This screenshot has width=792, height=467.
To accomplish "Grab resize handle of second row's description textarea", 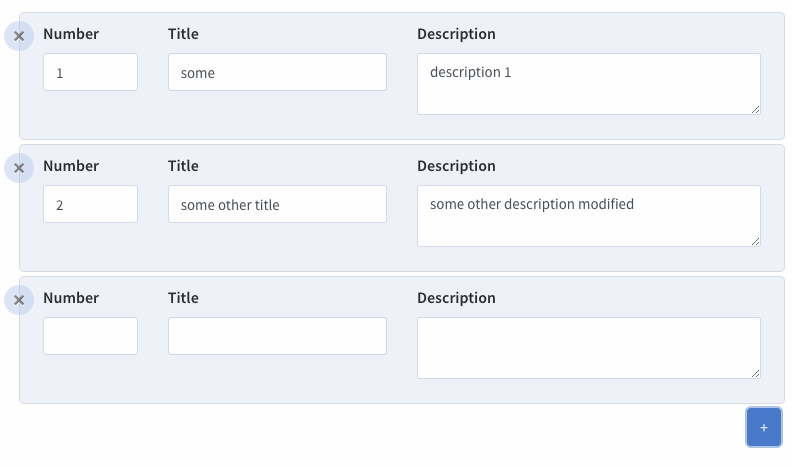I will [x=755, y=241].
